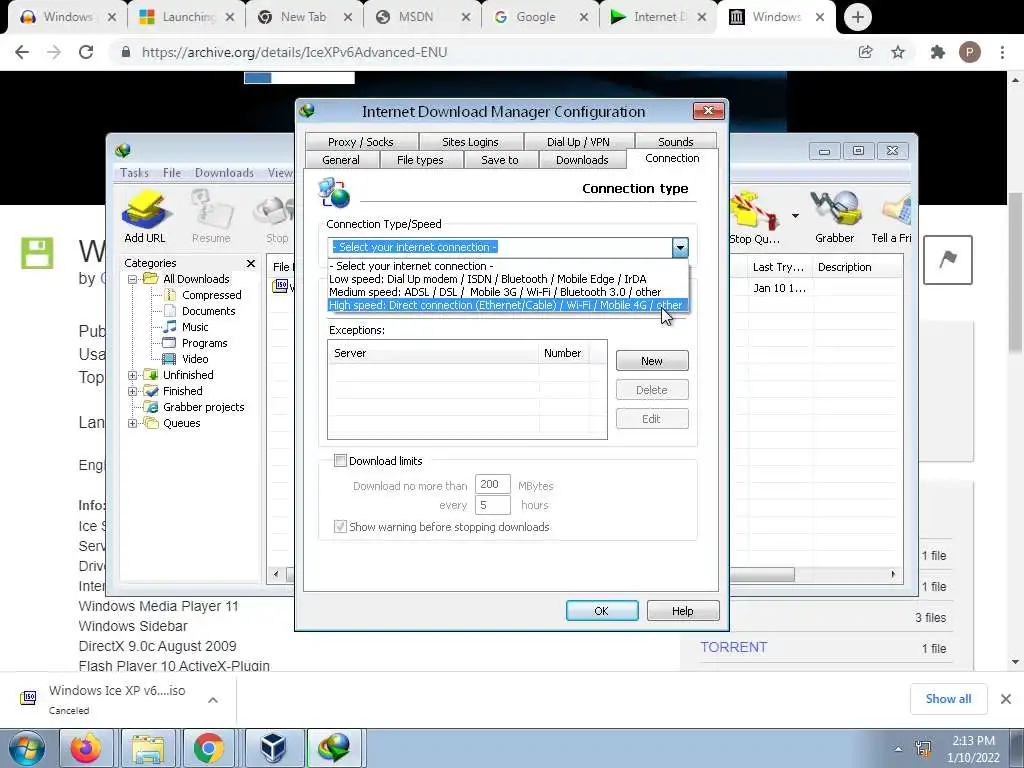This screenshot has height=768, width=1024.
Task: Switch to the Downloads tab
Action: click(582, 160)
